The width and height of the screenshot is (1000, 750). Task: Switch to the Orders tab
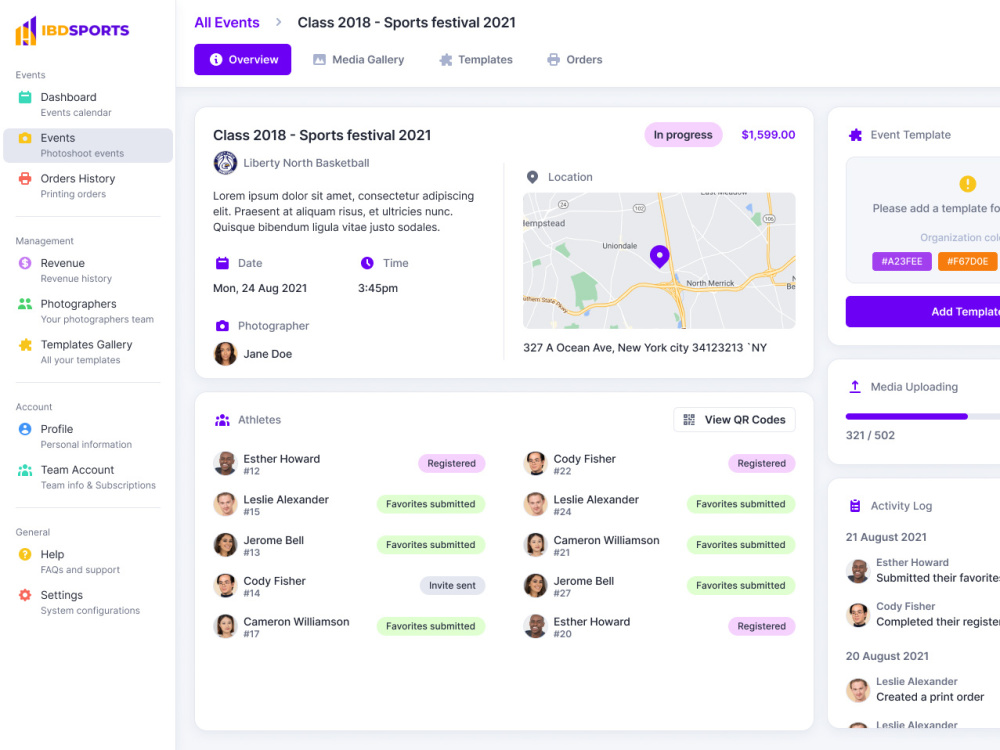(575, 59)
